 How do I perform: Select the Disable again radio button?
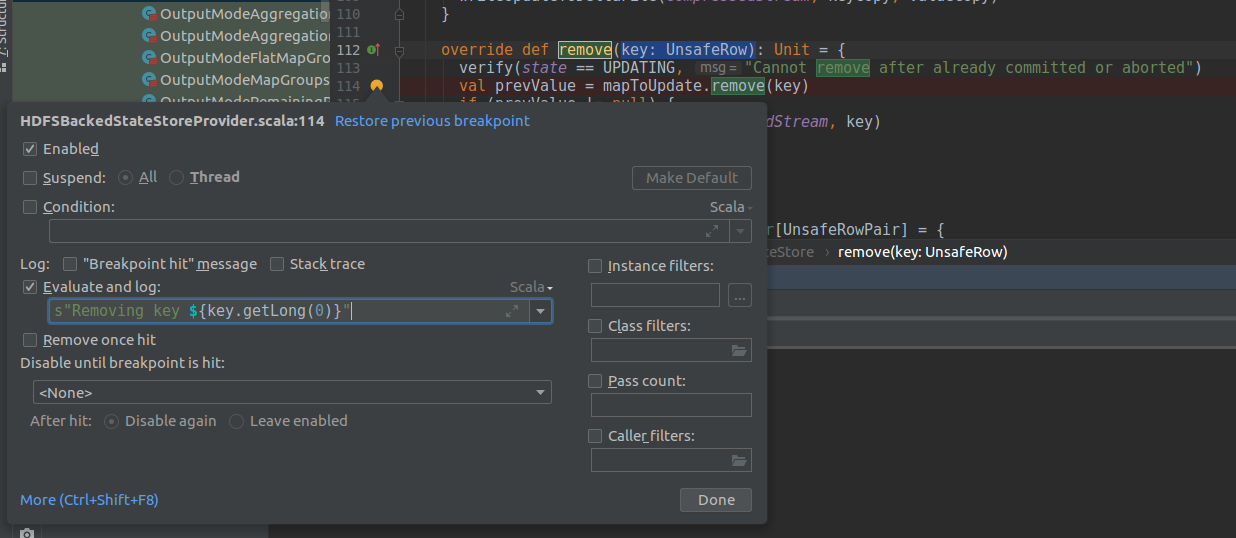pyautogui.click(x=112, y=421)
